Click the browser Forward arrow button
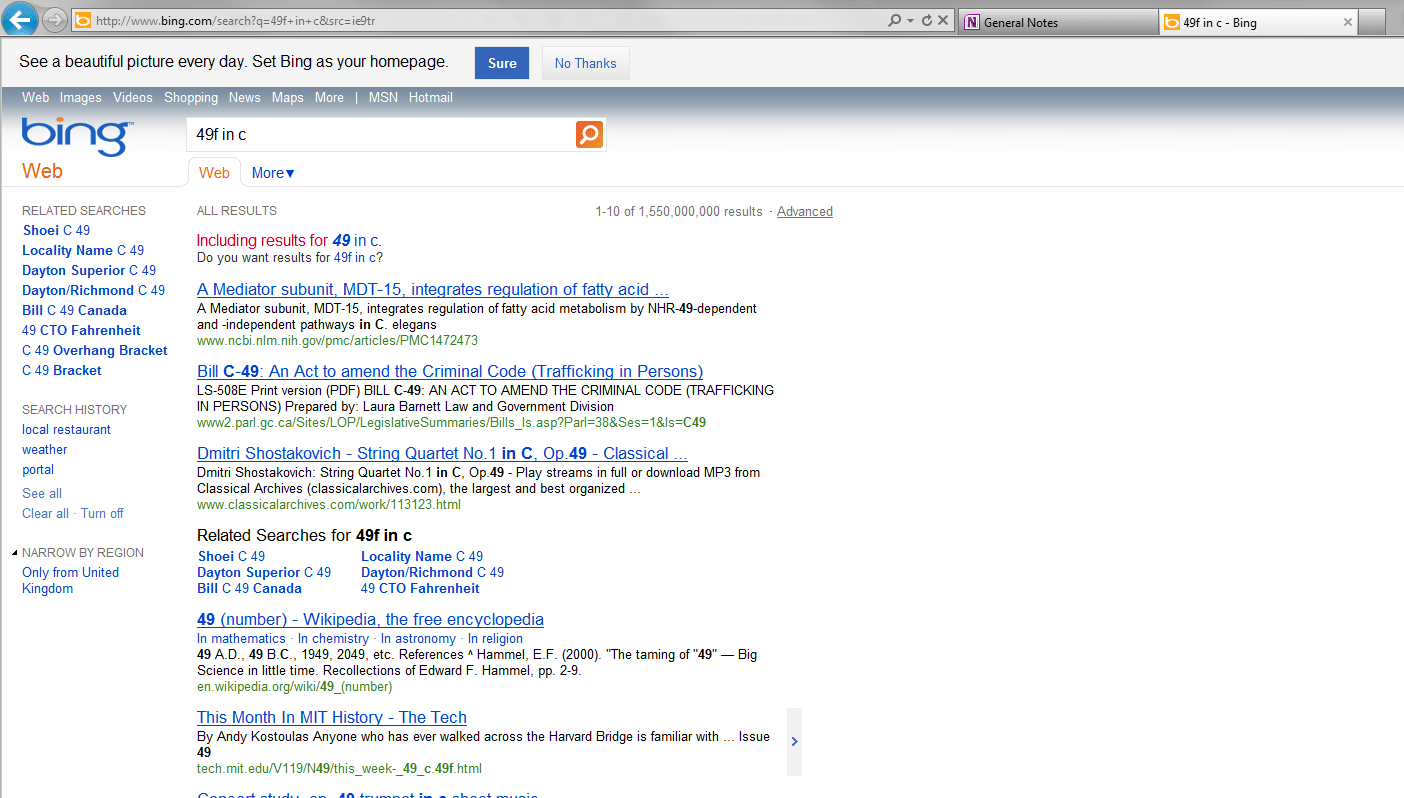Screen dimensions: 1404x798 (55, 20)
